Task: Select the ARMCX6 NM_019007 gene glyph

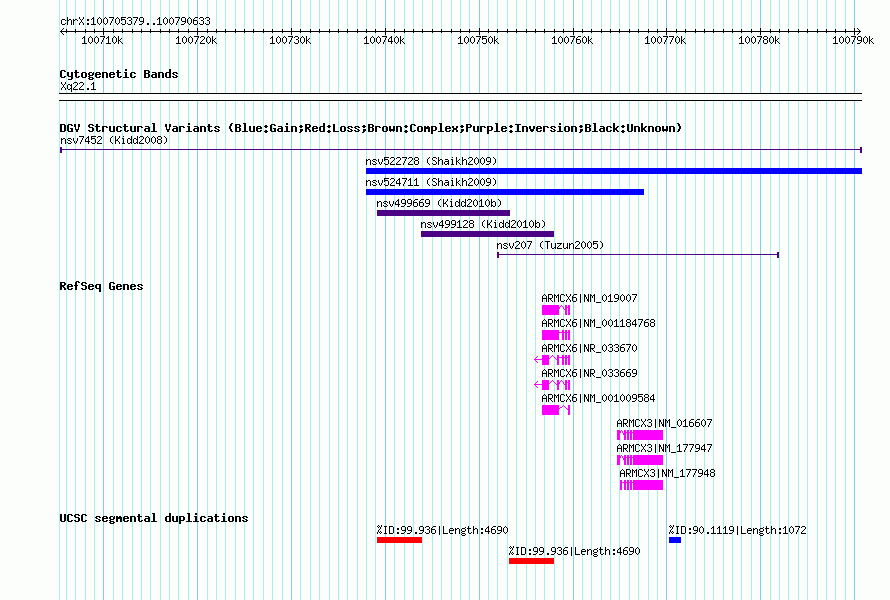Action: (x=556, y=310)
